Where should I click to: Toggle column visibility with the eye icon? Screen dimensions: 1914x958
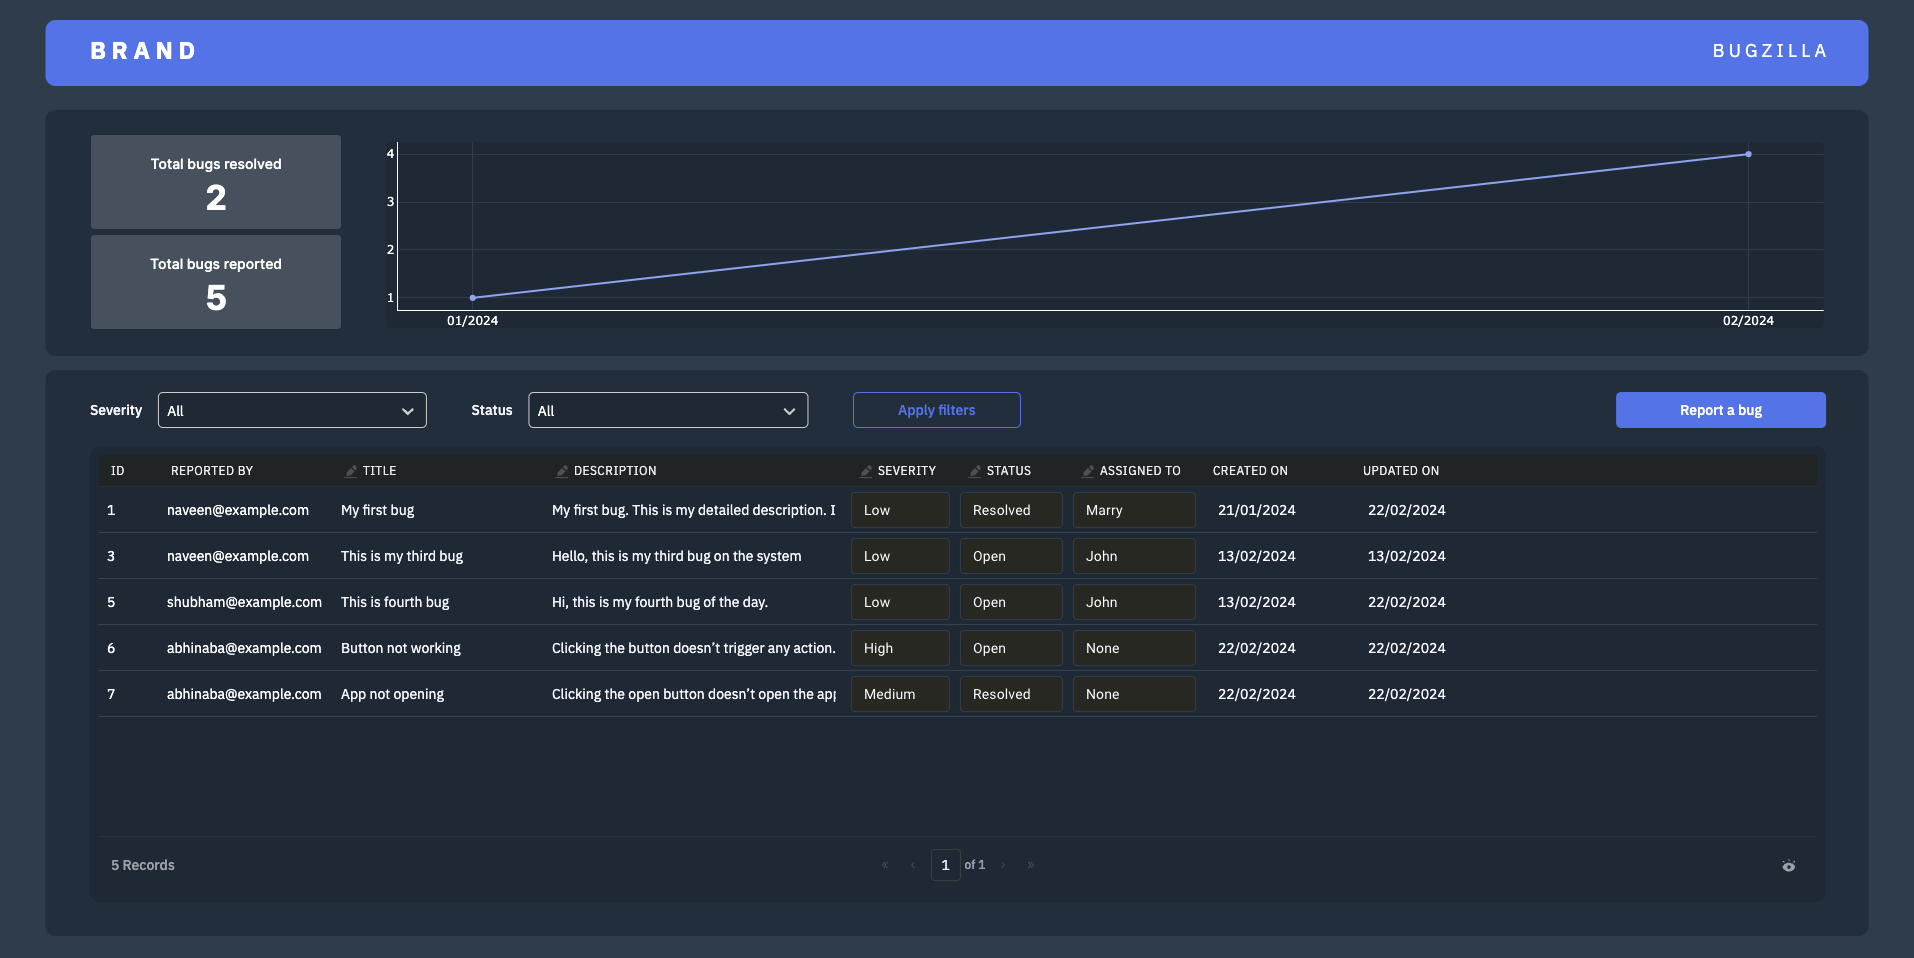coord(1788,866)
